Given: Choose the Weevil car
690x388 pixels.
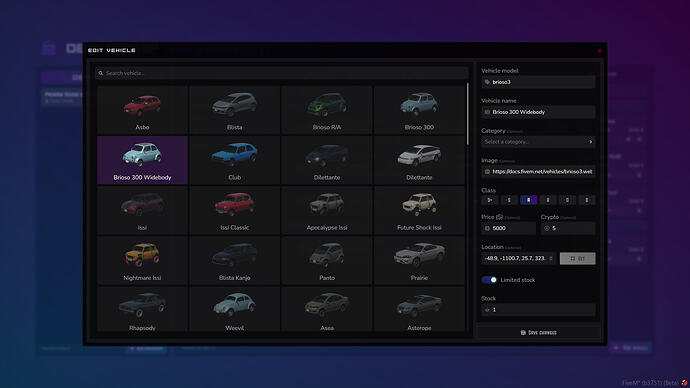Looking at the screenshot, I should pyautogui.click(x=235, y=309).
